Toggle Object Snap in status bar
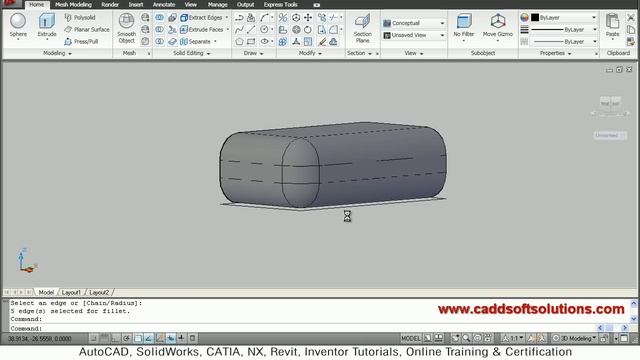This screenshot has width=640, height=360. click(x=138, y=338)
